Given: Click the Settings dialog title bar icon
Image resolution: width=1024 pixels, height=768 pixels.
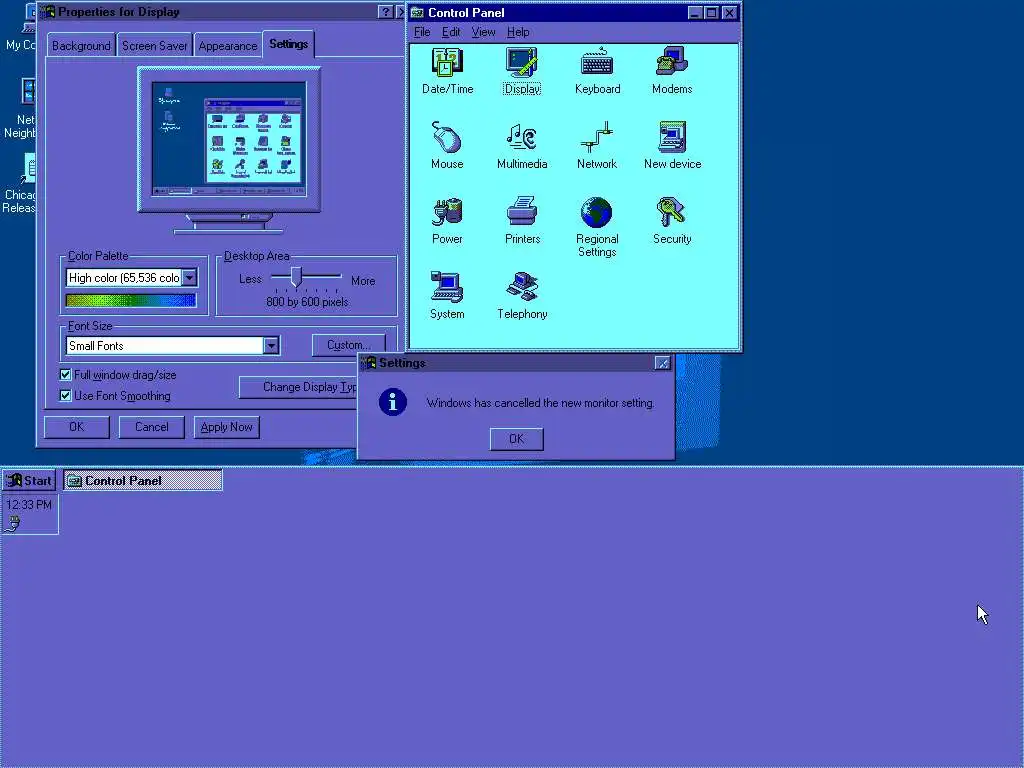Looking at the screenshot, I should tap(369, 362).
